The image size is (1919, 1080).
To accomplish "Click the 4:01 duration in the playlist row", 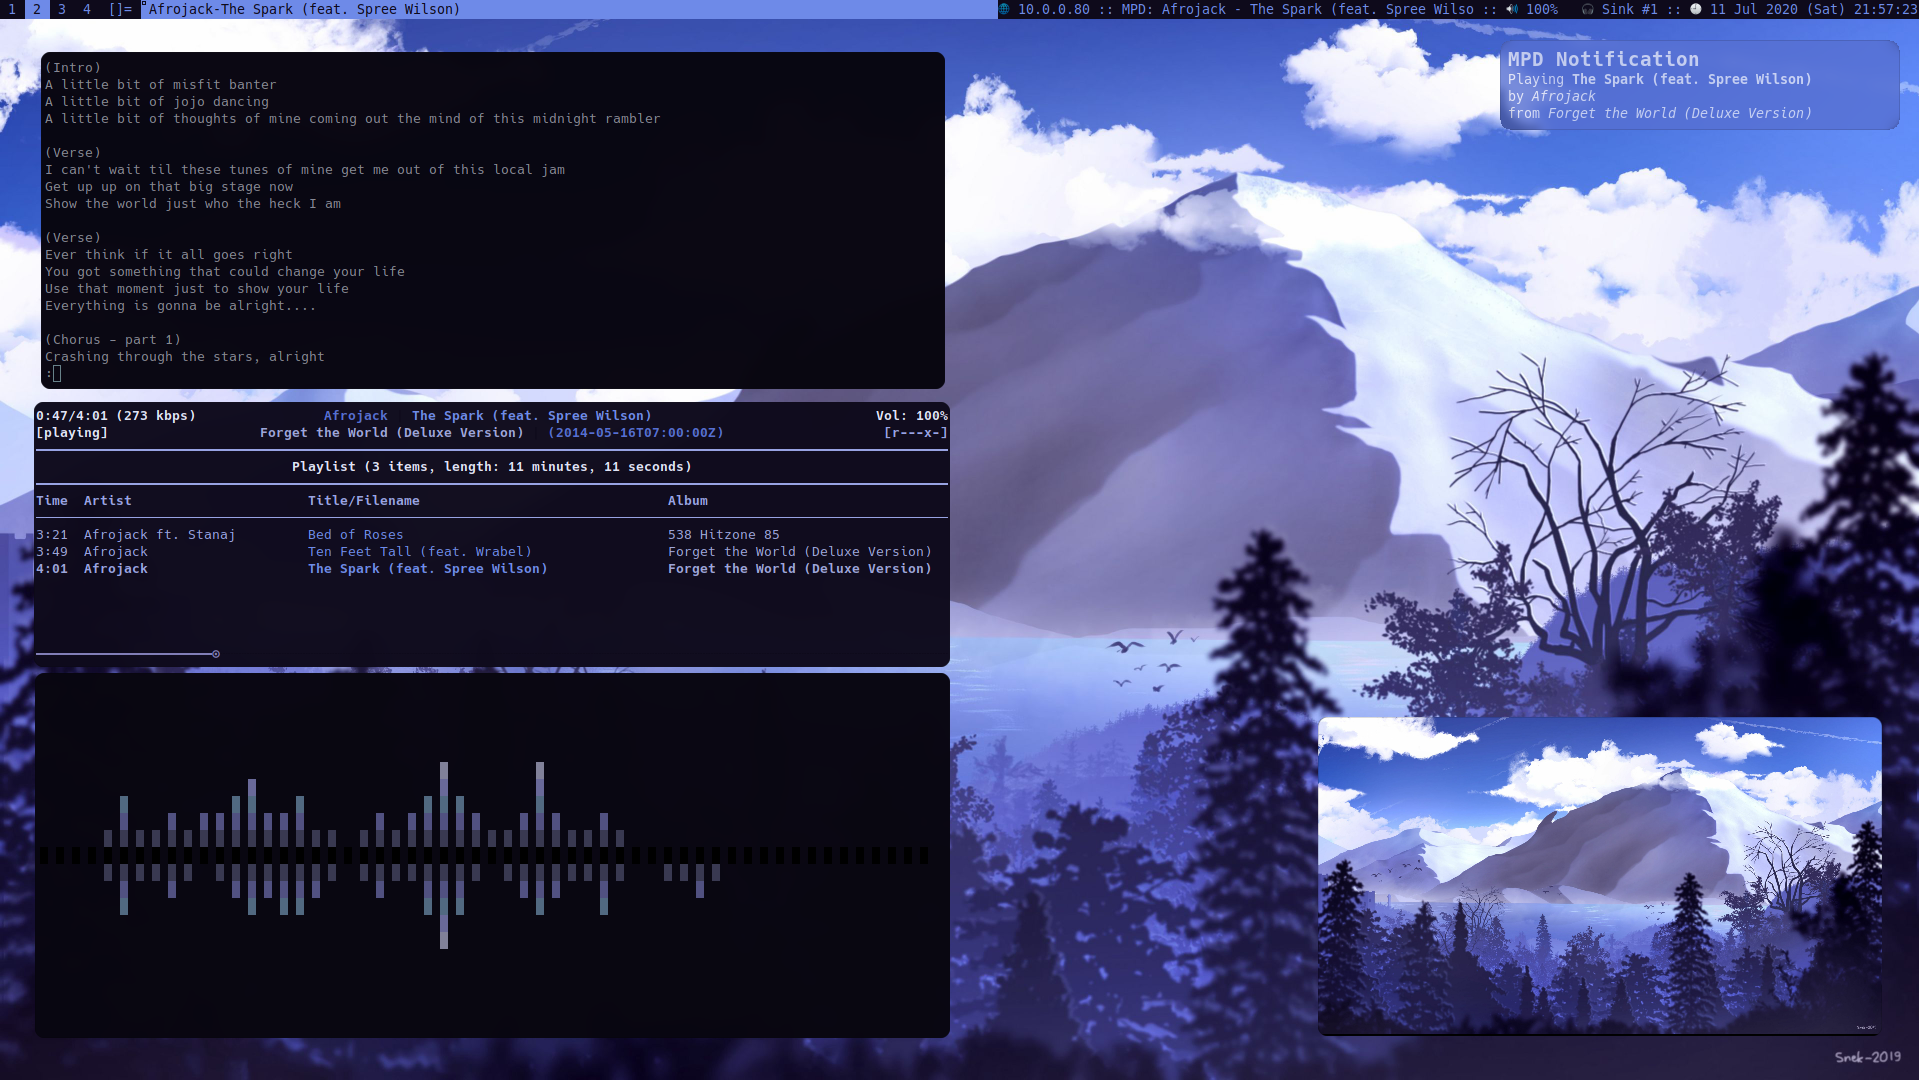I will click(x=52, y=568).
